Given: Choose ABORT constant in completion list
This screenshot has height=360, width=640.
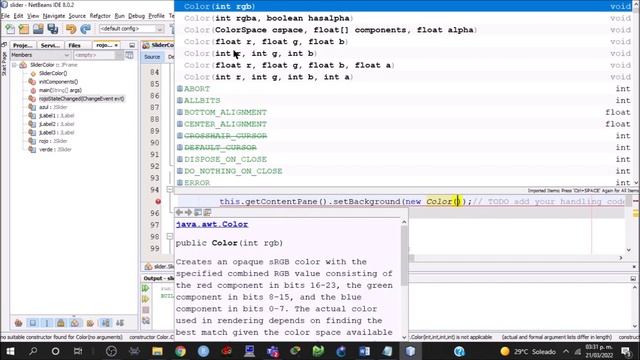Looking at the screenshot, I should 404,89.
